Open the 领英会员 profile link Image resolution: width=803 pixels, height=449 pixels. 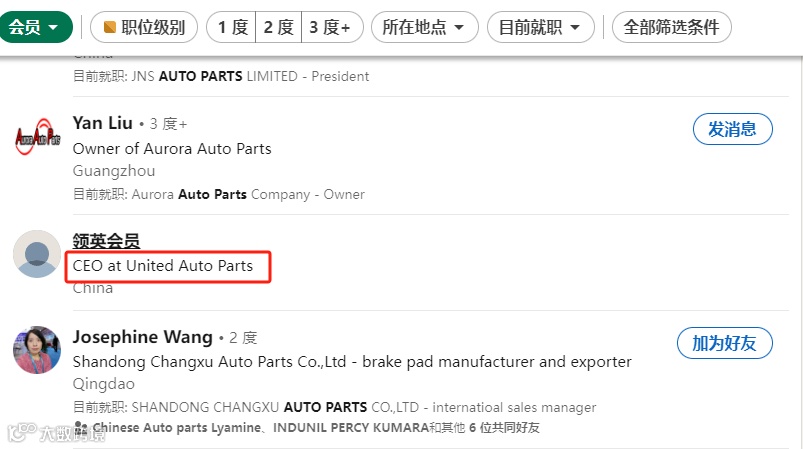click(106, 241)
